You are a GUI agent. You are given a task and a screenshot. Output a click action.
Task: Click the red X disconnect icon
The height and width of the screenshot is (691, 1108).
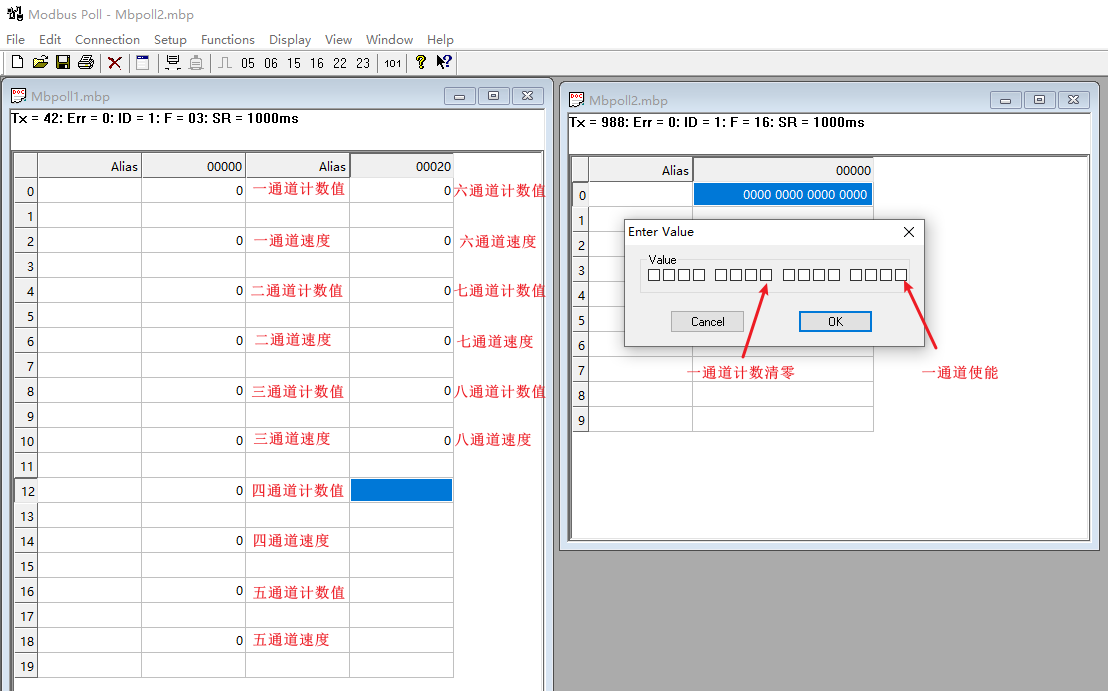(115, 63)
